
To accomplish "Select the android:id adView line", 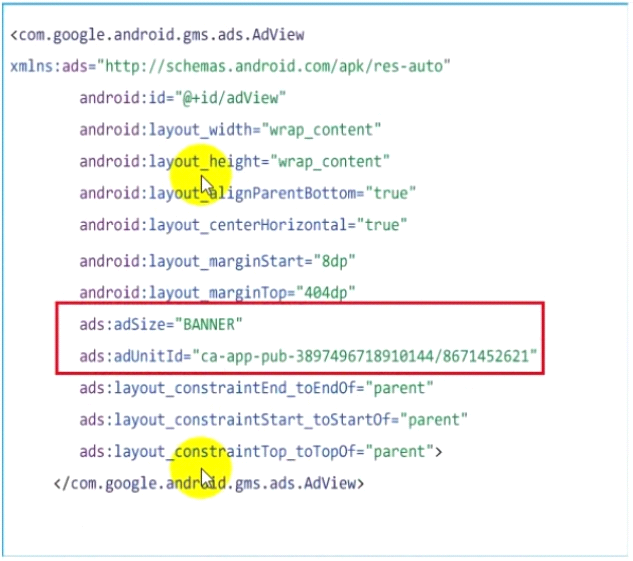I will 184,98.
